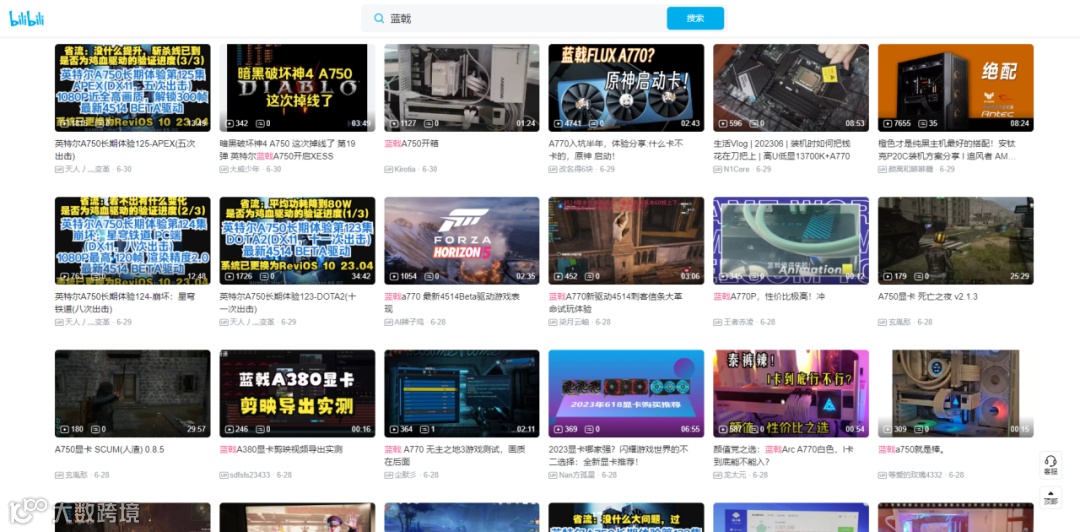Open the bilibili home logo

click(27, 19)
